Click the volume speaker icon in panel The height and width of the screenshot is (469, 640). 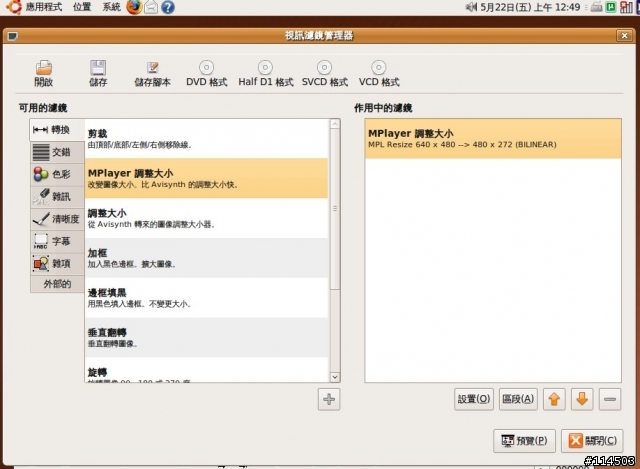pos(471,7)
